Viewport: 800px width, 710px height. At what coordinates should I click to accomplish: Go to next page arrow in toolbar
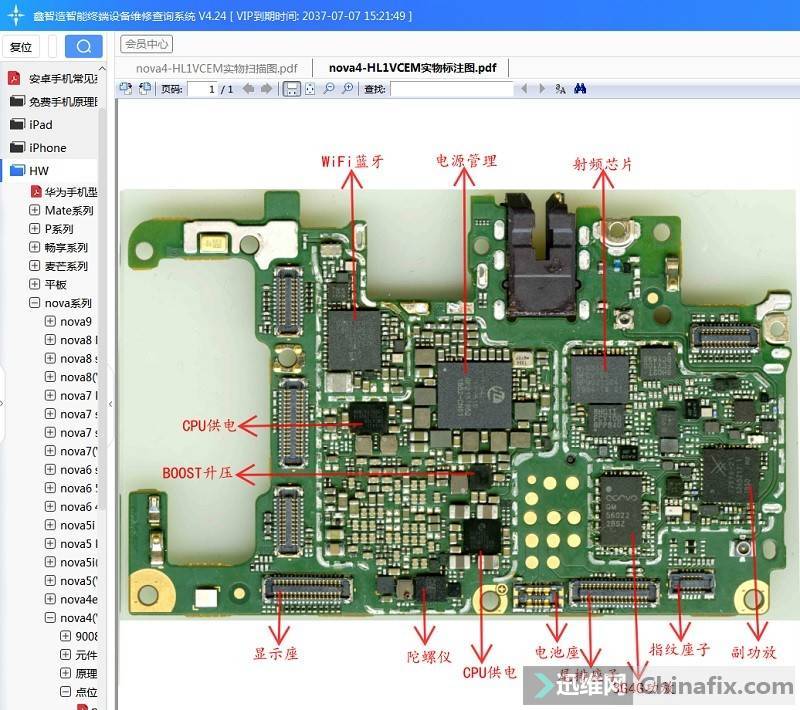point(266,89)
